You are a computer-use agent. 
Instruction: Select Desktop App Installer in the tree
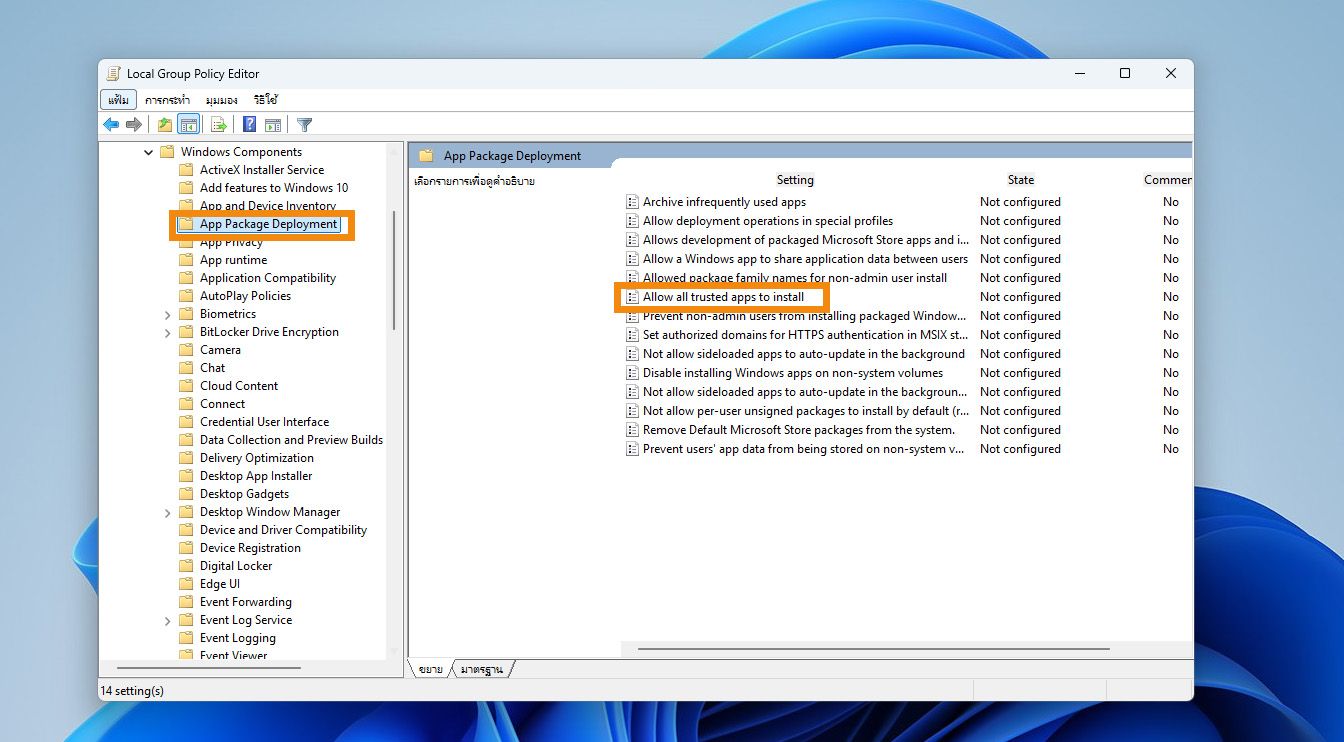(x=256, y=476)
